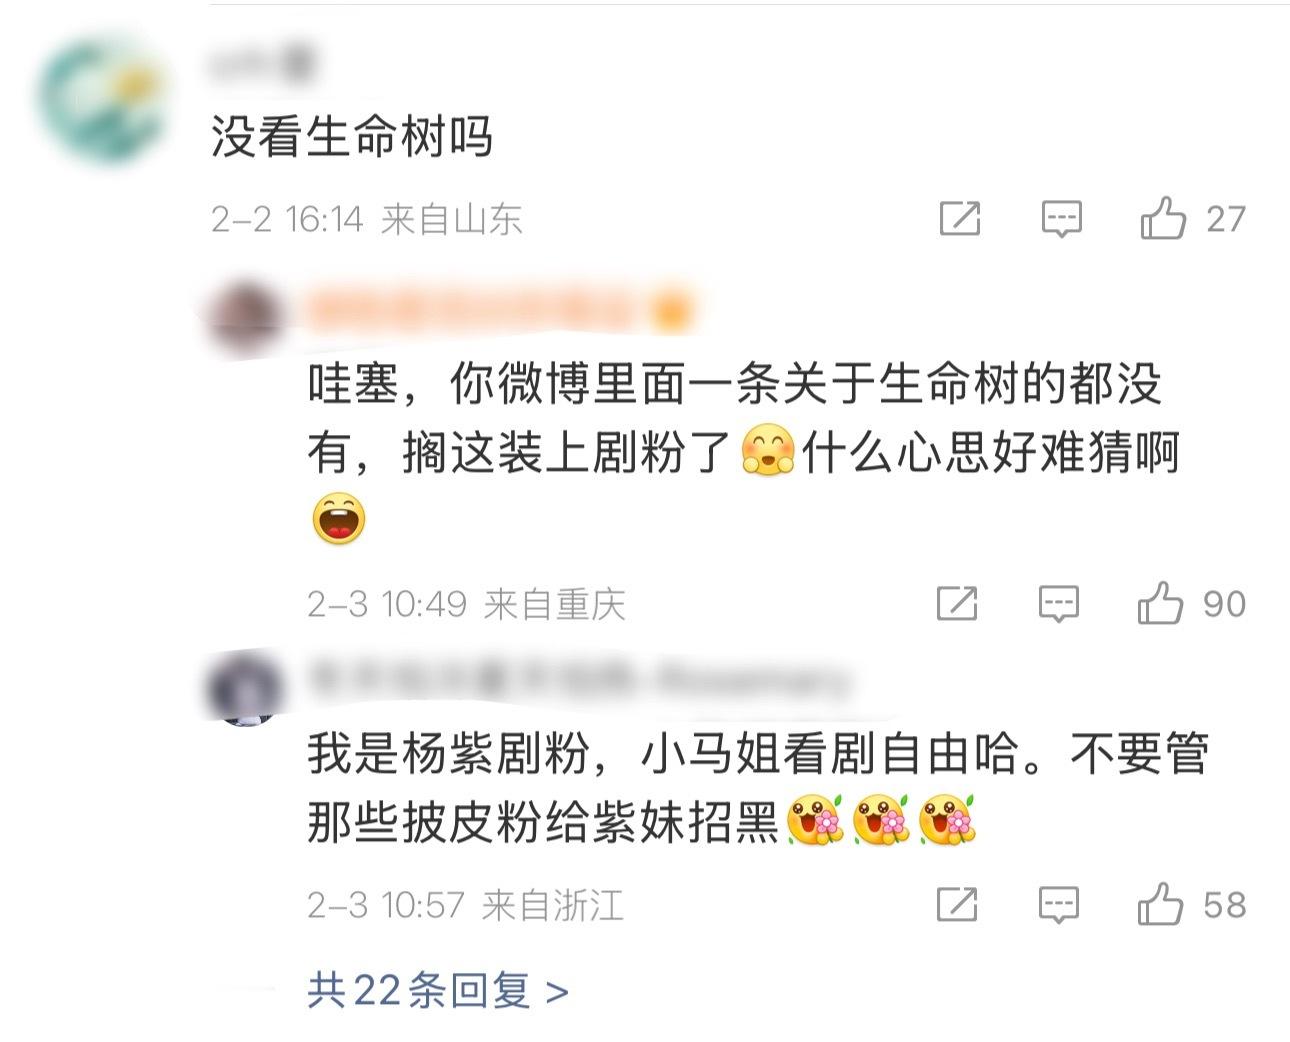
Task: Reply to the 没看生命树吗 comment
Action: pos(1061,219)
